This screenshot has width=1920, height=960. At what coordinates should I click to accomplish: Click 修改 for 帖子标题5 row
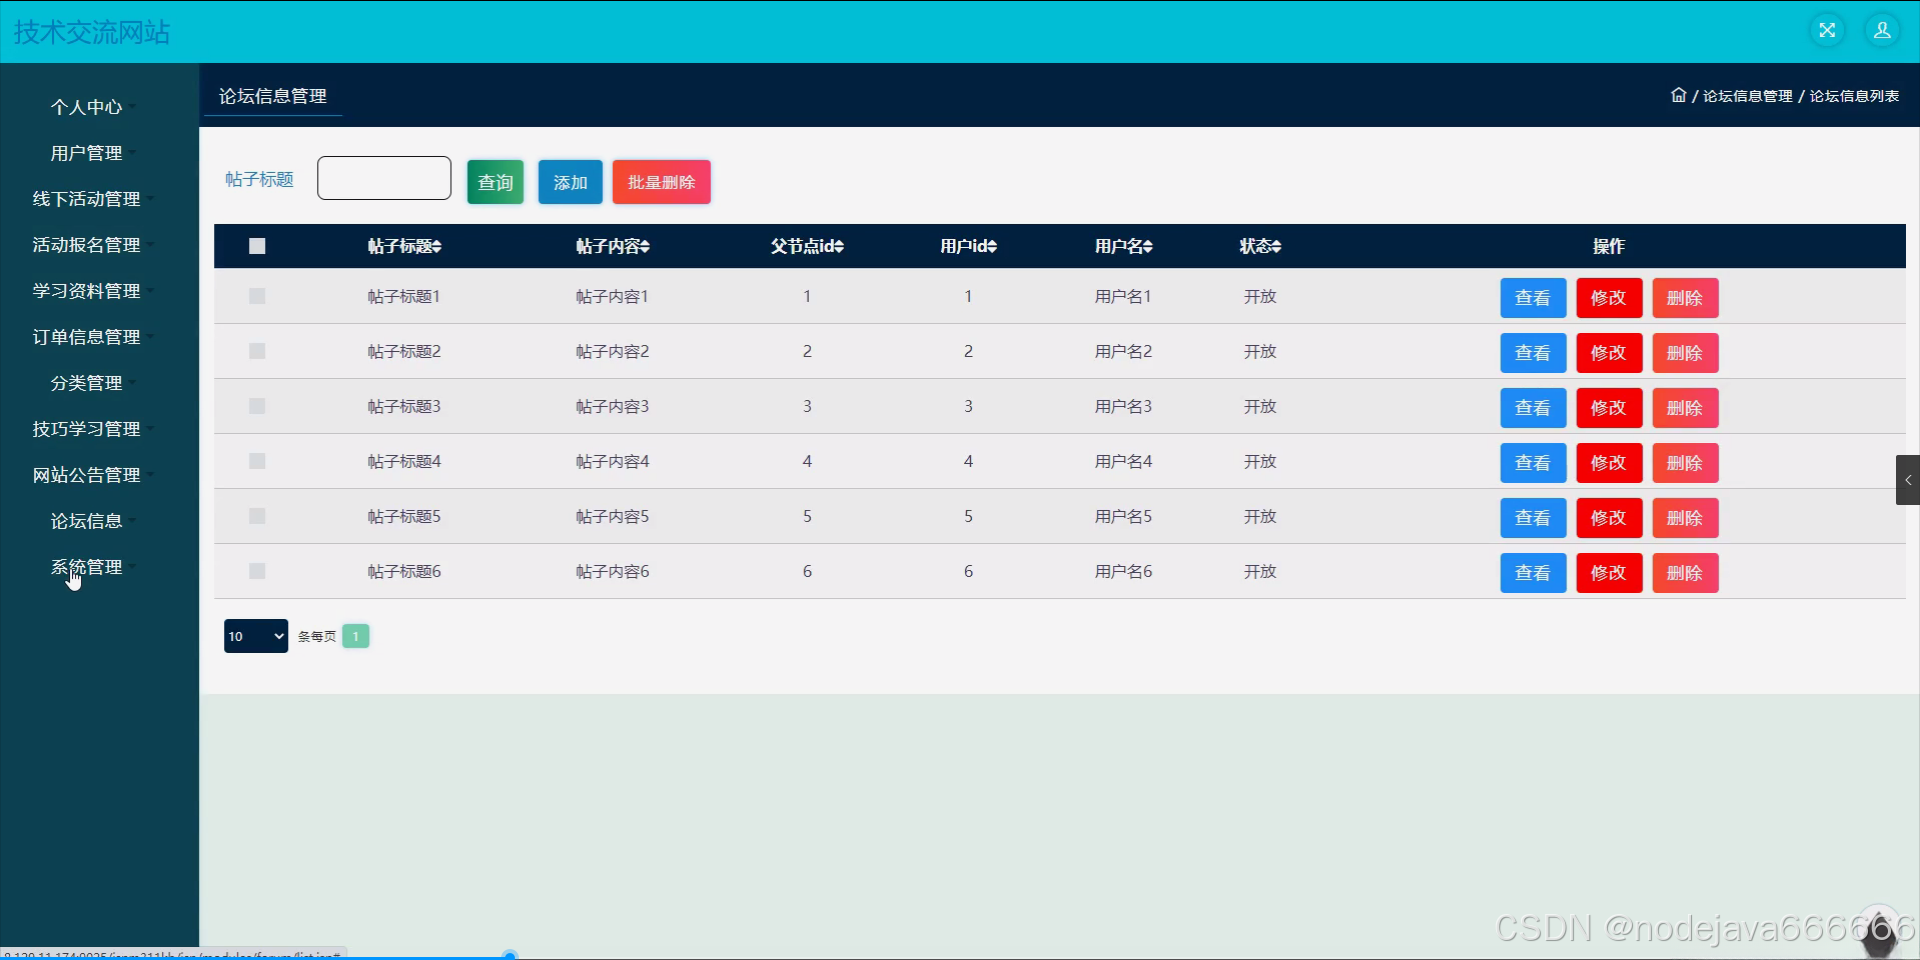coord(1609,518)
